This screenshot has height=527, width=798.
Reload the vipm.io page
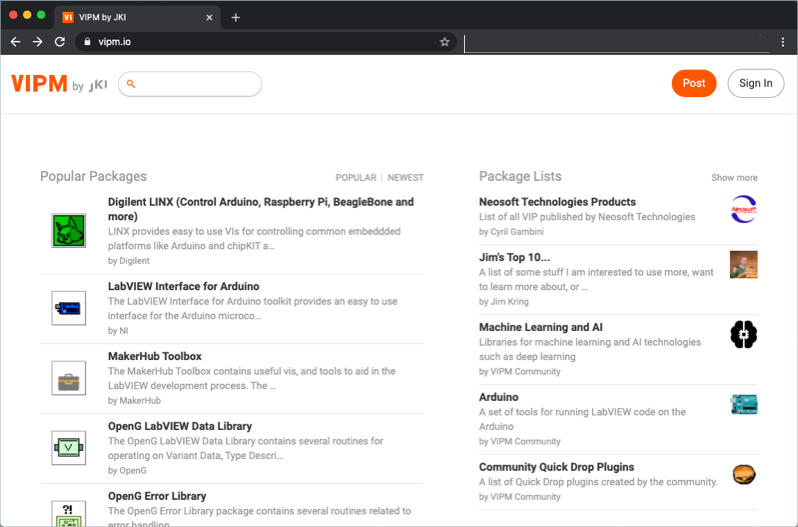[60, 42]
